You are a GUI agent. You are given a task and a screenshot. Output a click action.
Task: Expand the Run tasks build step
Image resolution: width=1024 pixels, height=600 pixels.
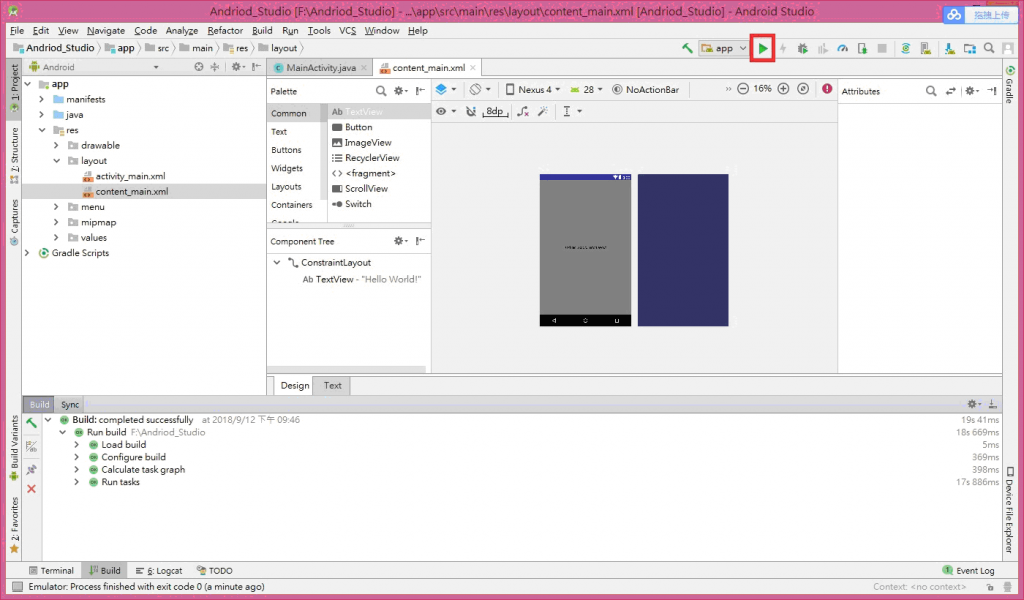(76, 482)
